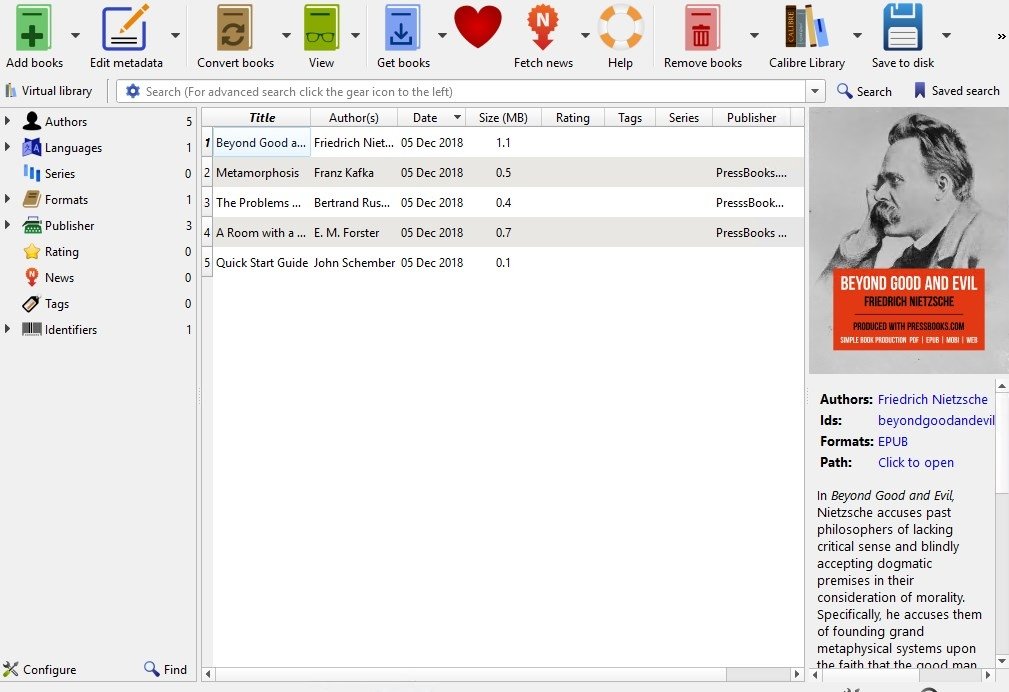Expand the Languages category
Viewport: 1009px width, 692px height.
point(7,147)
